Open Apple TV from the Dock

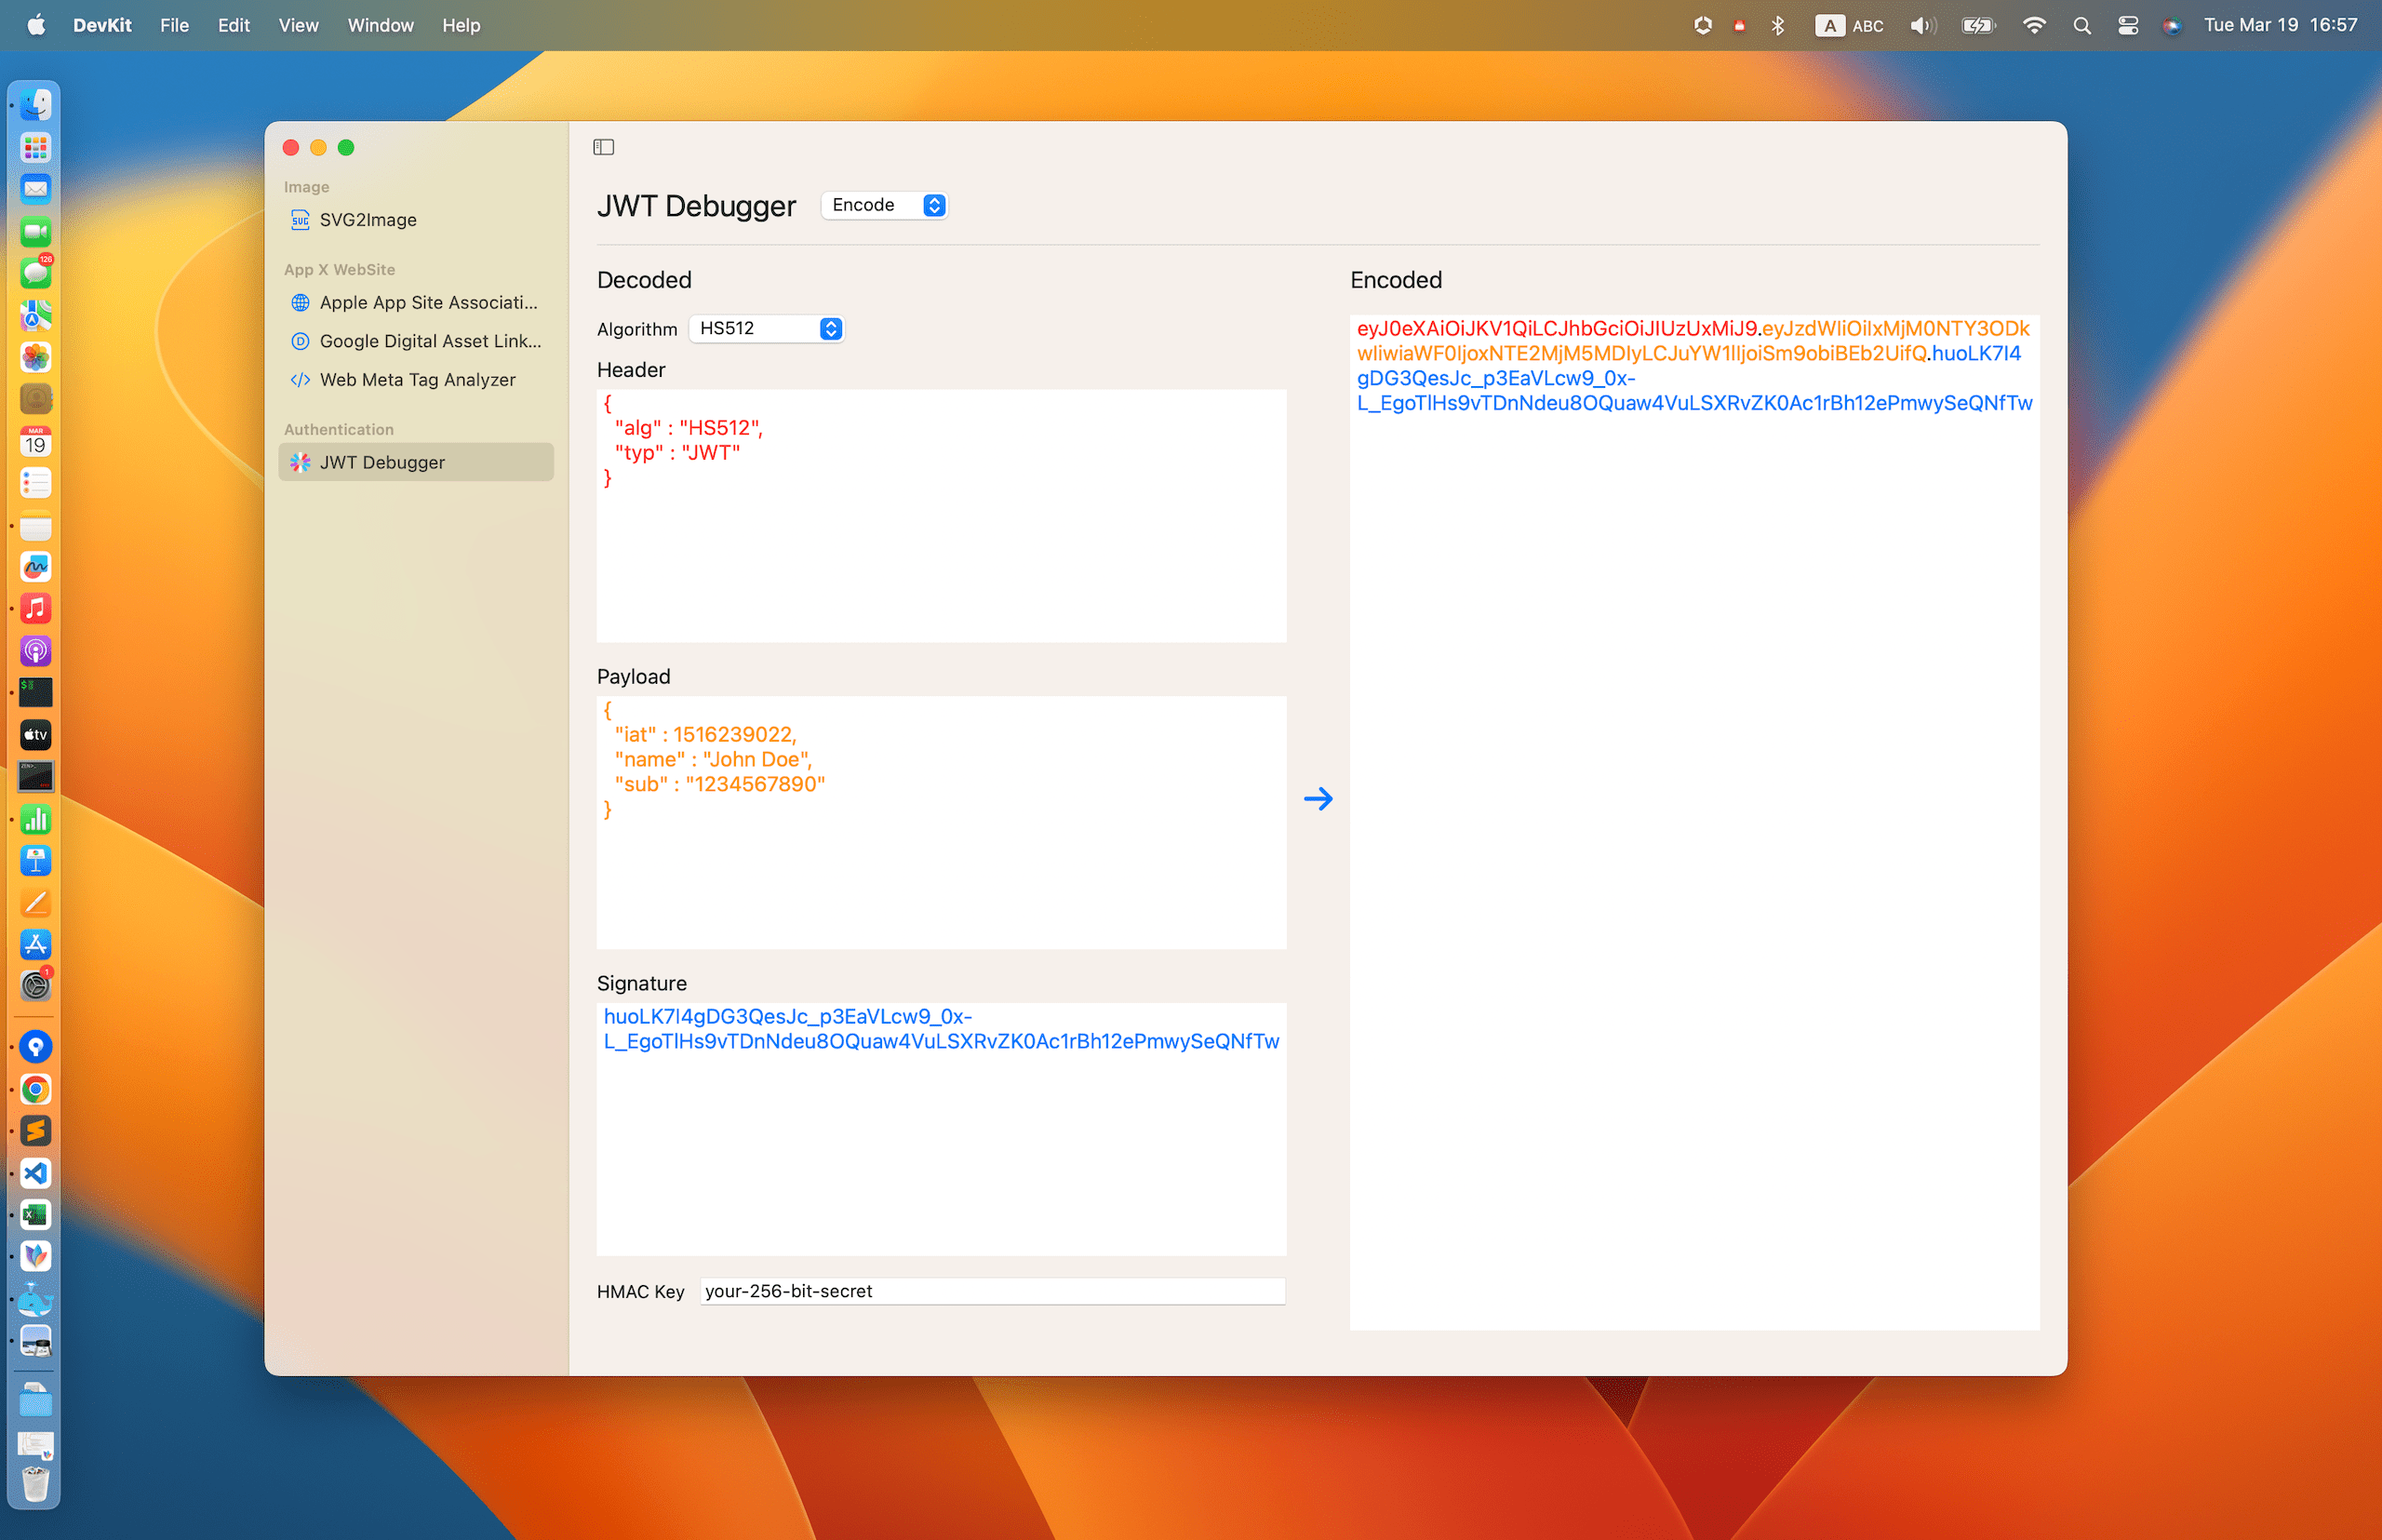36,735
